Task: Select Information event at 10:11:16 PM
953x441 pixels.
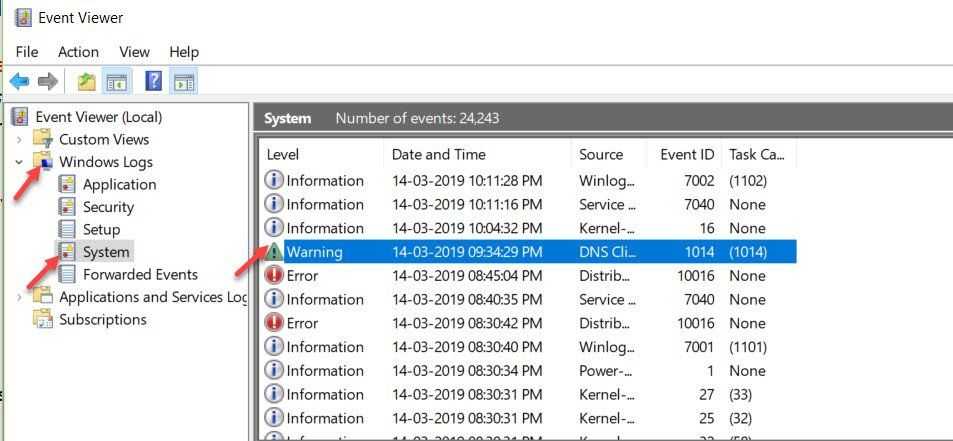Action: pyautogui.click(x=529, y=205)
